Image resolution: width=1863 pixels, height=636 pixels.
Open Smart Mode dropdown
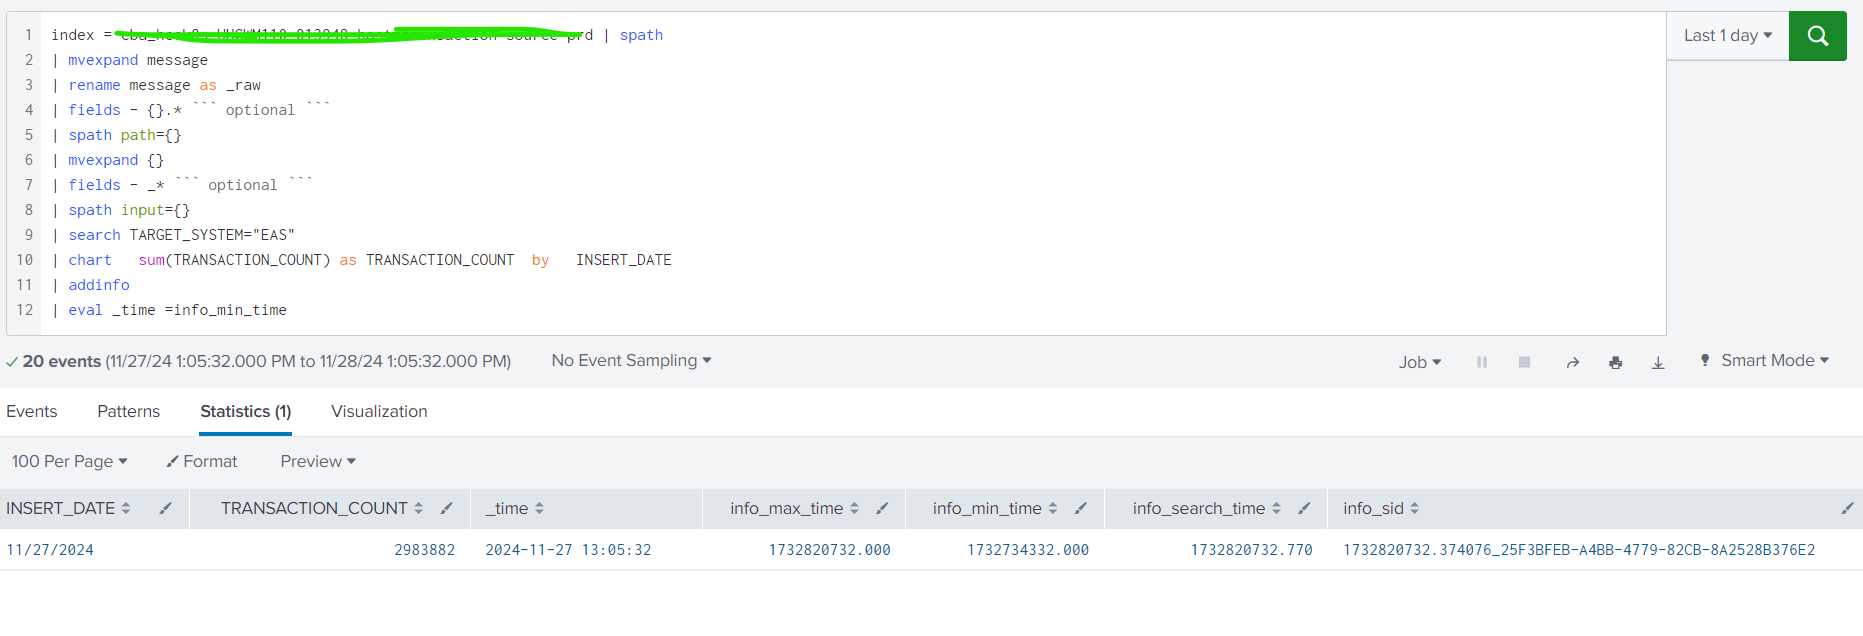pos(1765,360)
